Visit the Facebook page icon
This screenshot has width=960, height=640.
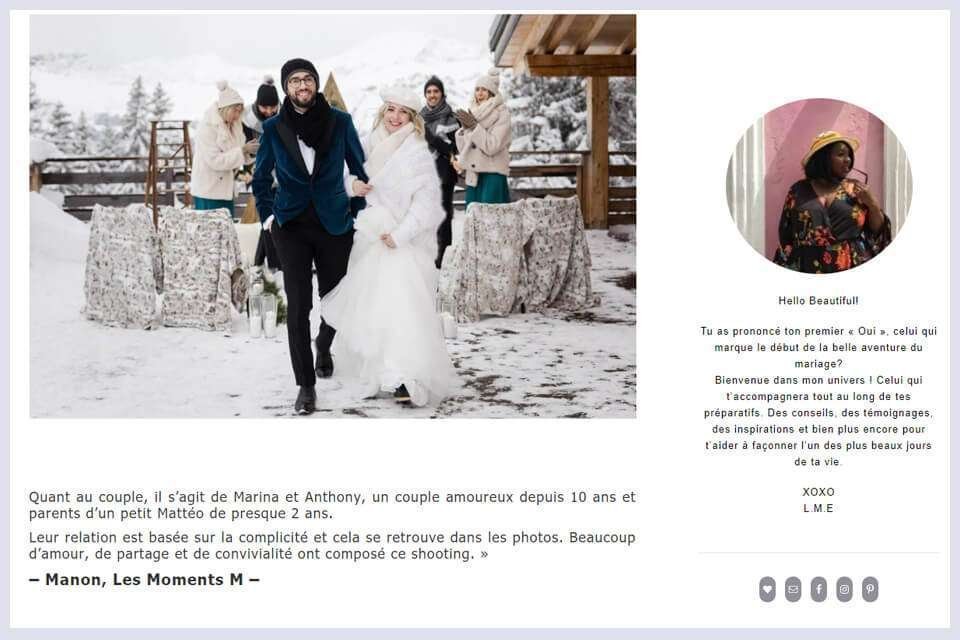(x=819, y=589)
